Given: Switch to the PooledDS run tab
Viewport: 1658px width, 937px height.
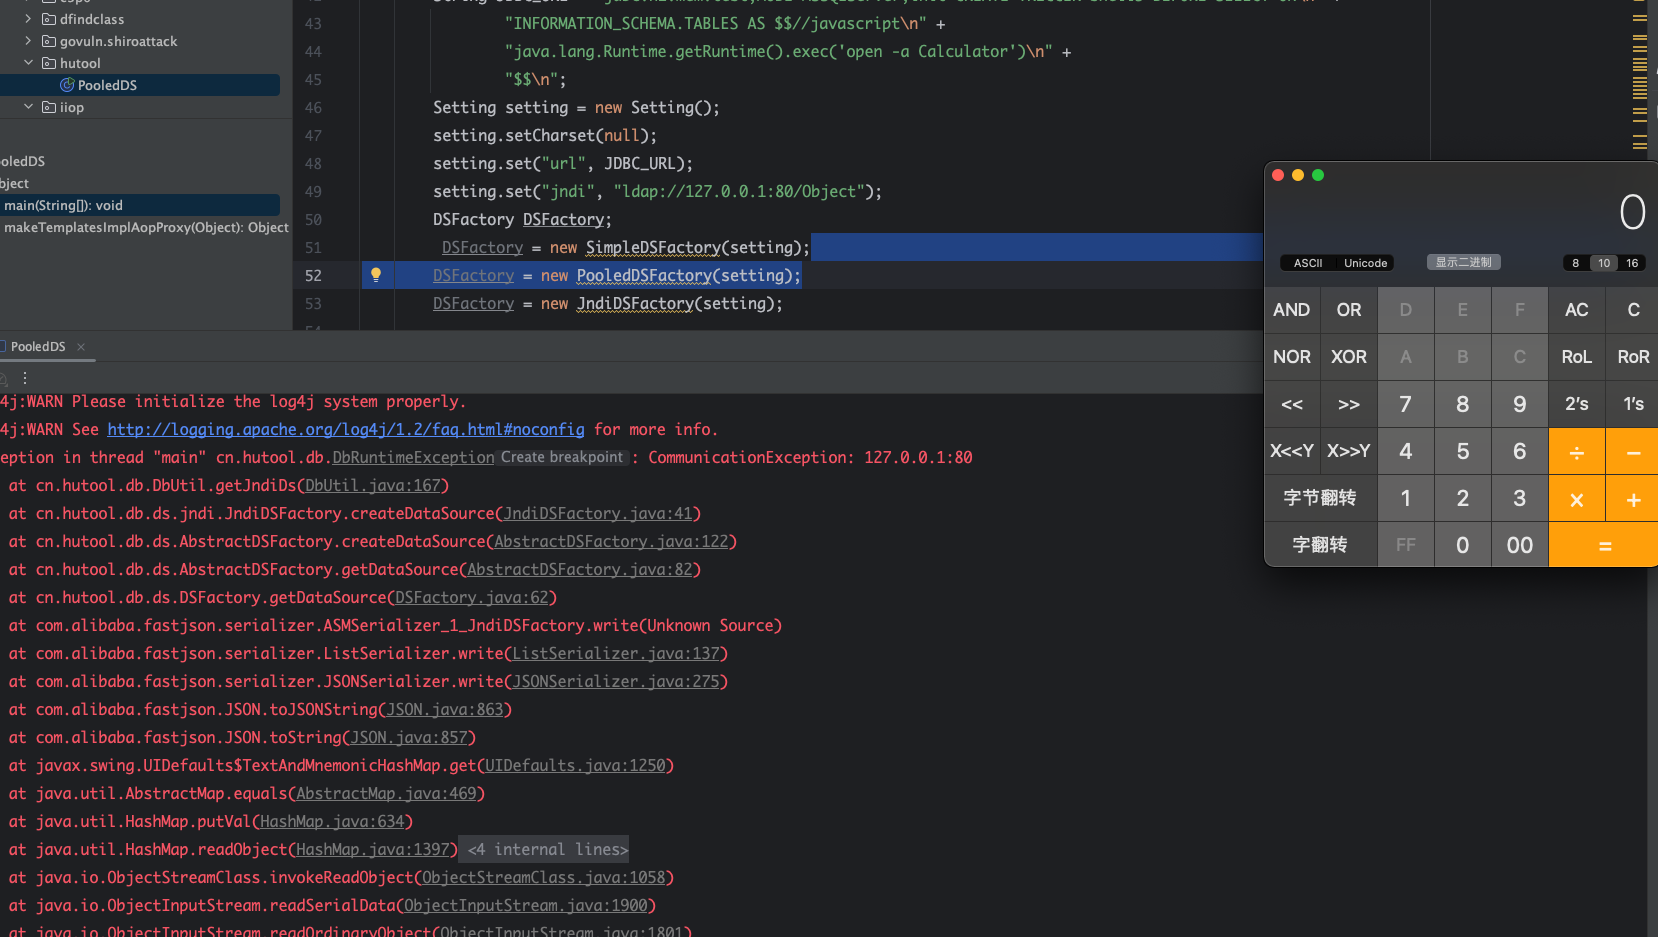Looking at the screenshot, I should pos(38,347).
